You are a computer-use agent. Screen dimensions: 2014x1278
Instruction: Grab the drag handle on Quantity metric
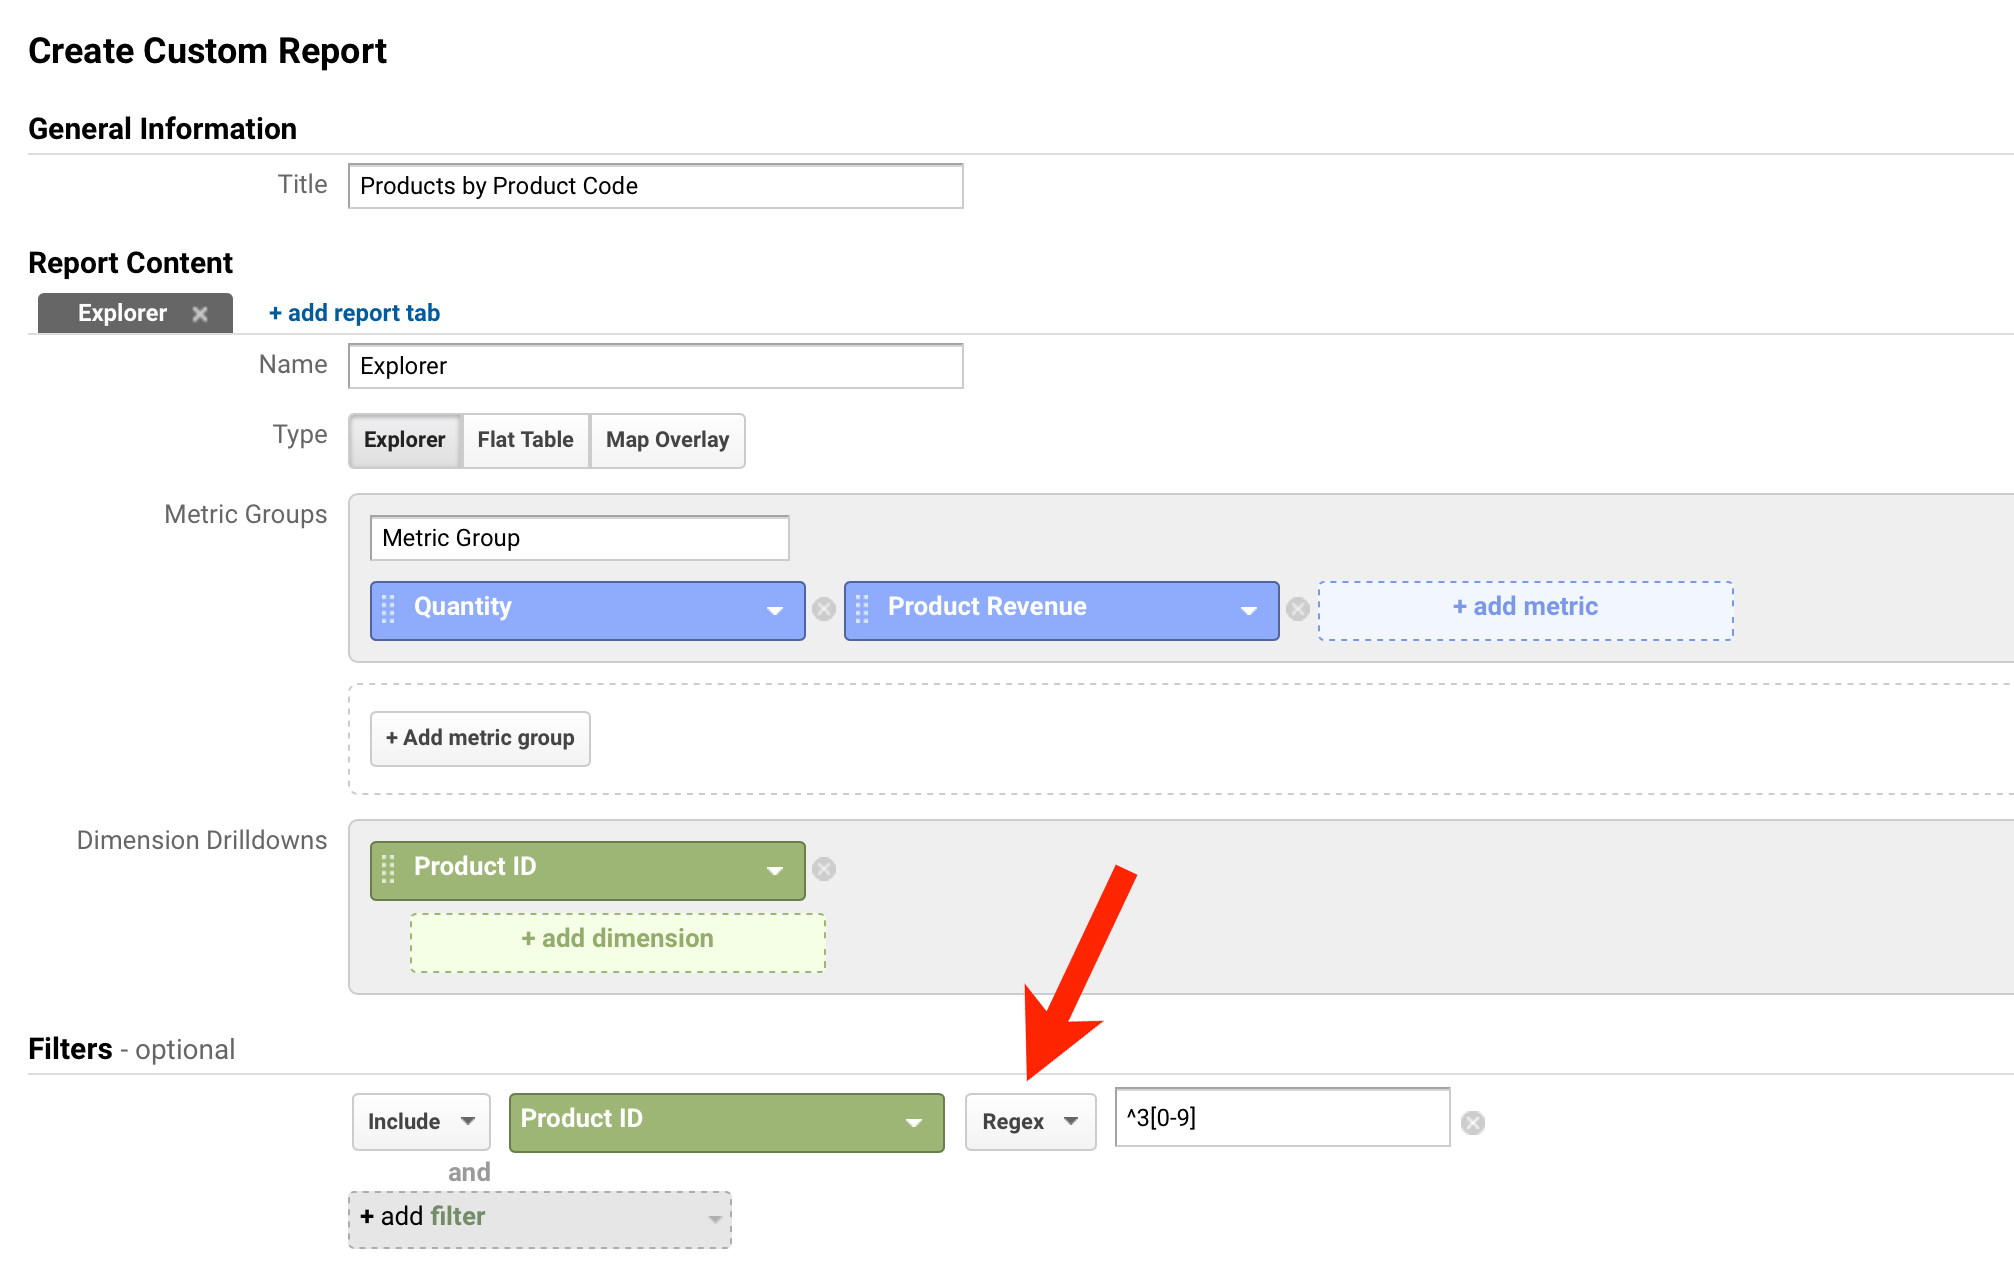(x=390, y=610)
